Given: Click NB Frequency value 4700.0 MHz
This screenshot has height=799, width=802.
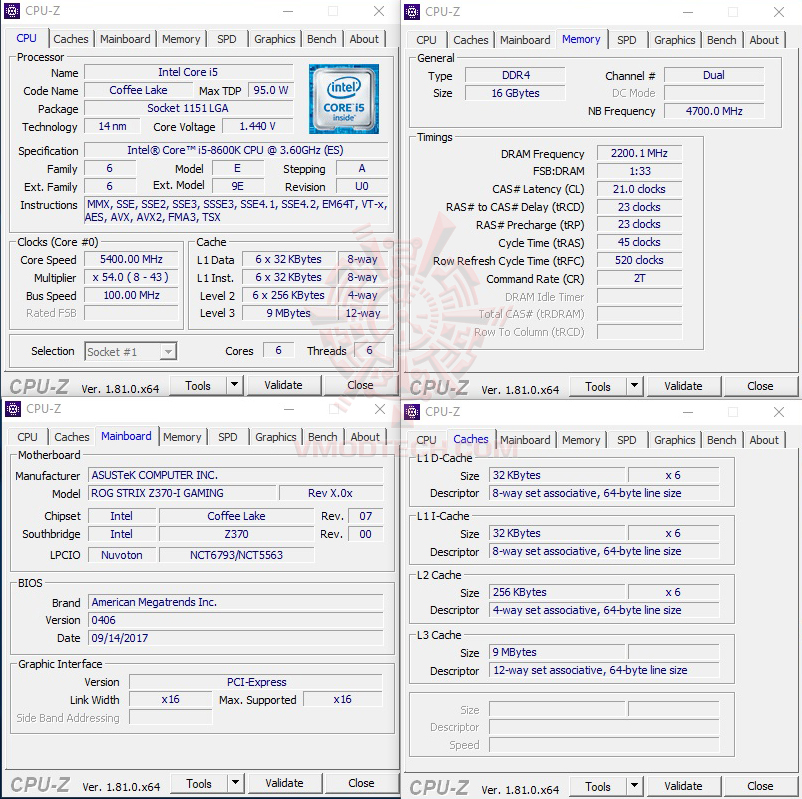Looking at the screenshot, I should coord(714,111).
